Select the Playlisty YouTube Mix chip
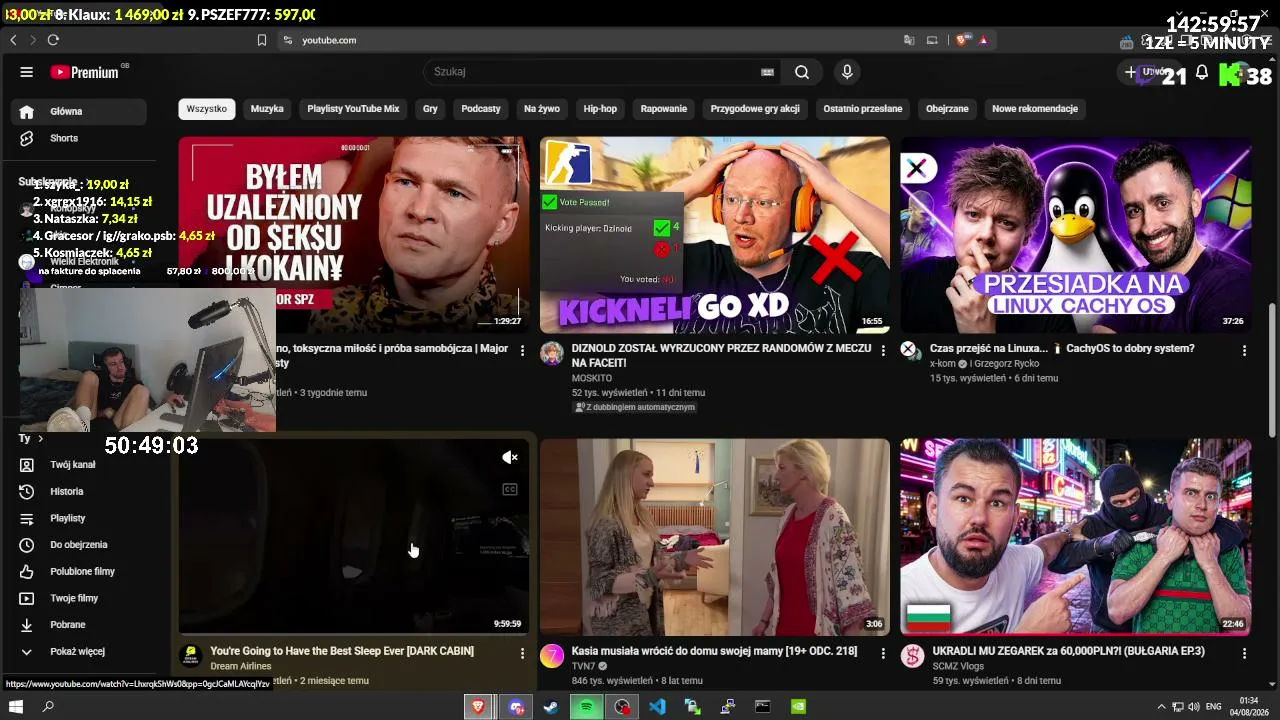Viewport: 1280px width, 720px height. pos(353,109)
